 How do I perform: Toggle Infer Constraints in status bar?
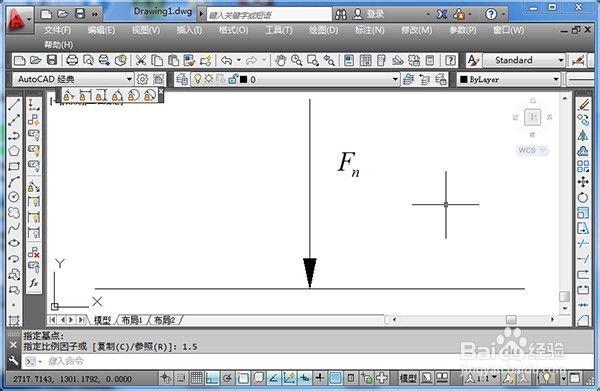166,378
